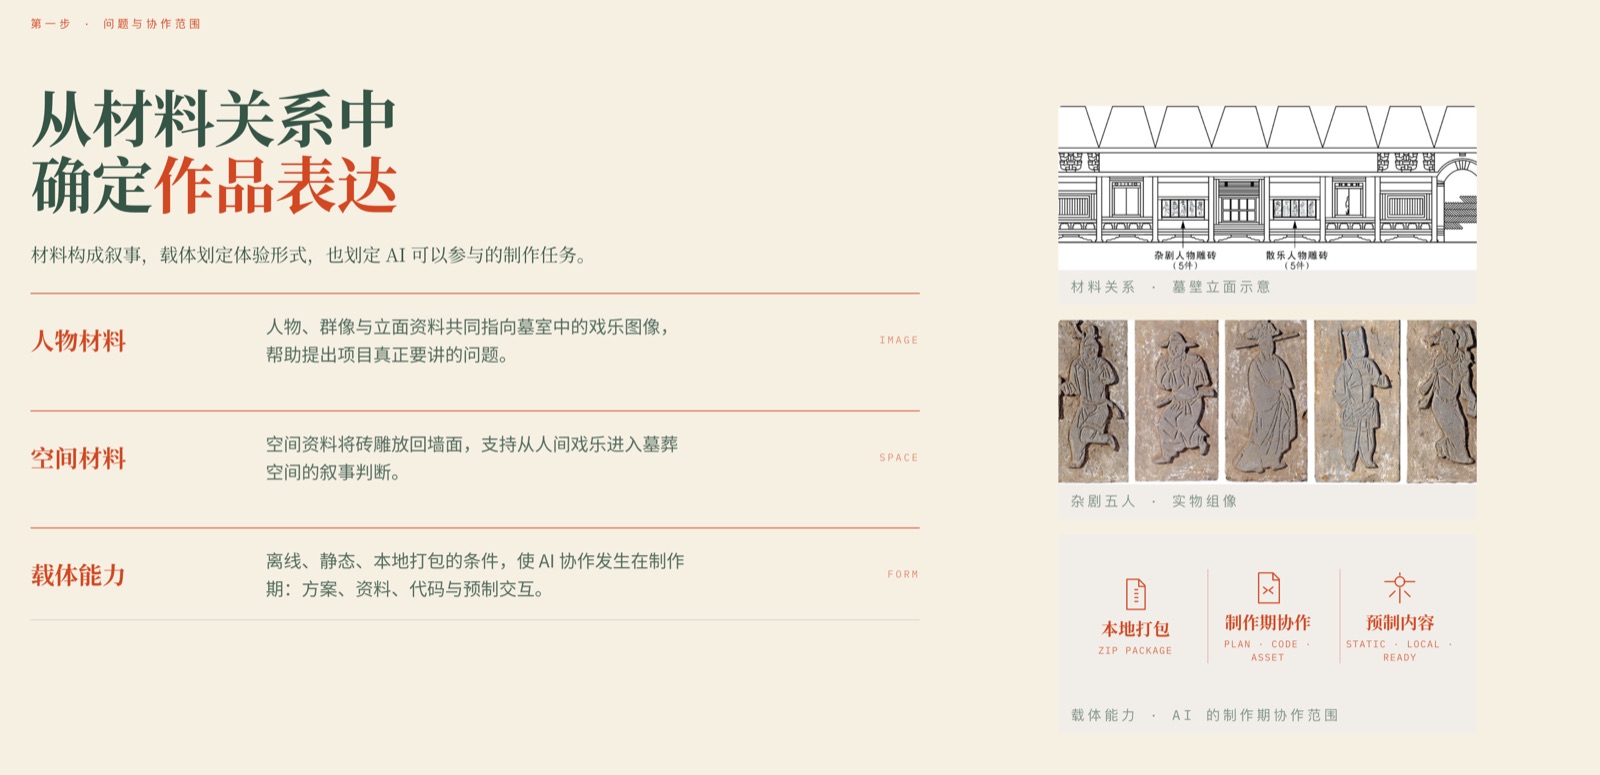Click the 预制内容 label
This screenshot has width=1600, height=775.
pyautogui.click(x=1400, y=622)
